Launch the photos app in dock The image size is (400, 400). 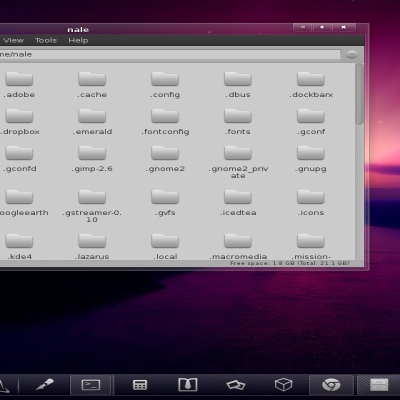(x=236, y=385)
